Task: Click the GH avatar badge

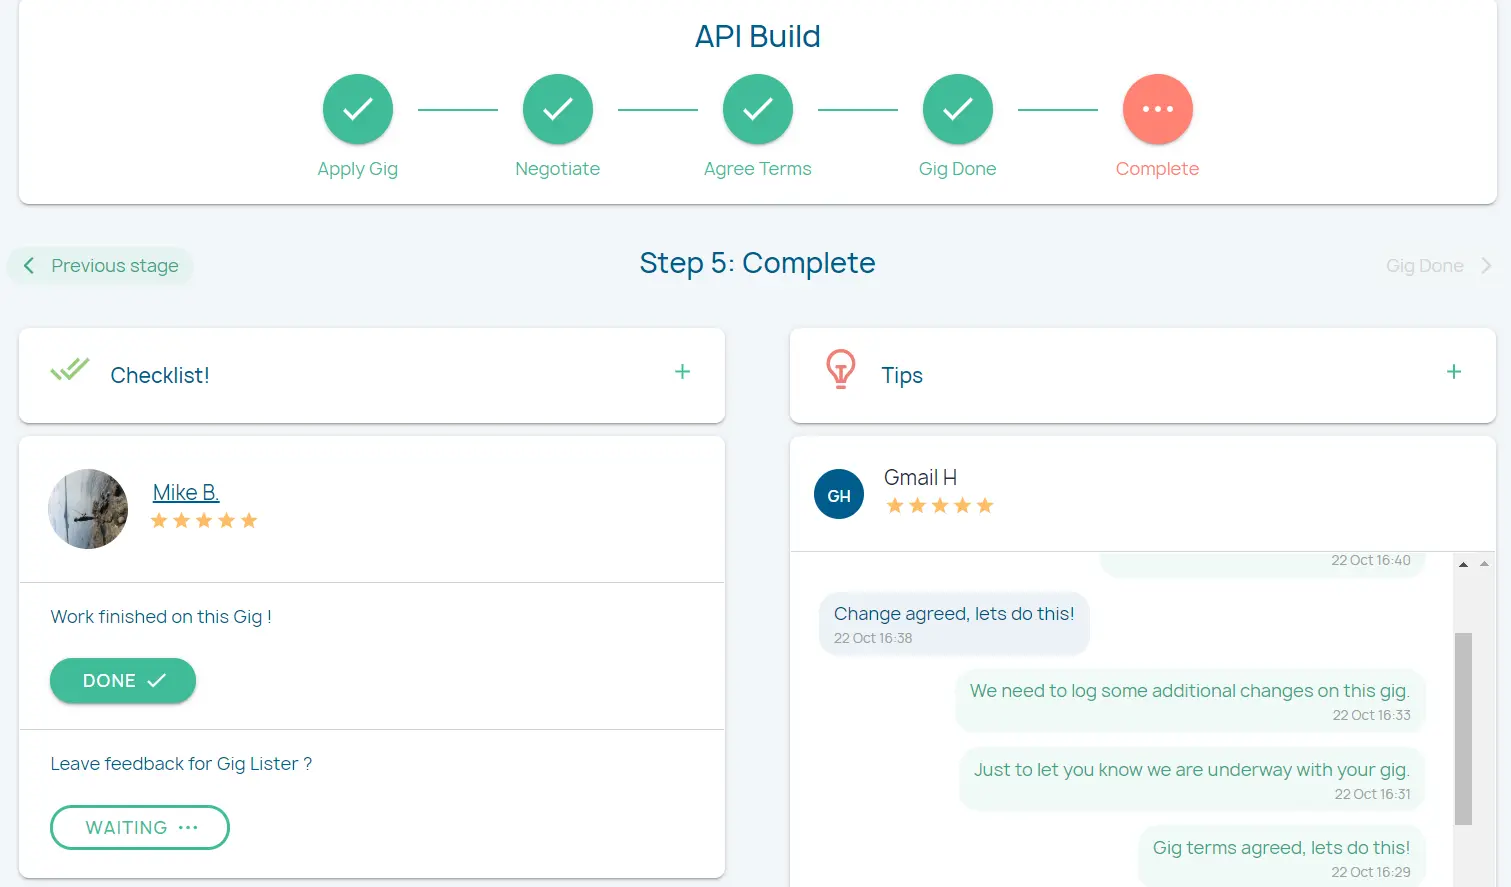Action: click(x=839, y=495)
